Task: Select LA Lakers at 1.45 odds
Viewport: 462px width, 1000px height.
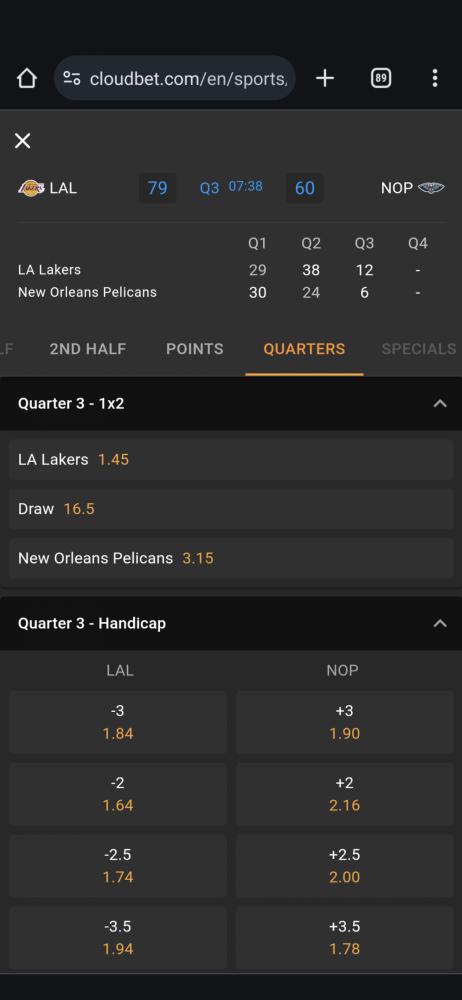Action: 231,460
